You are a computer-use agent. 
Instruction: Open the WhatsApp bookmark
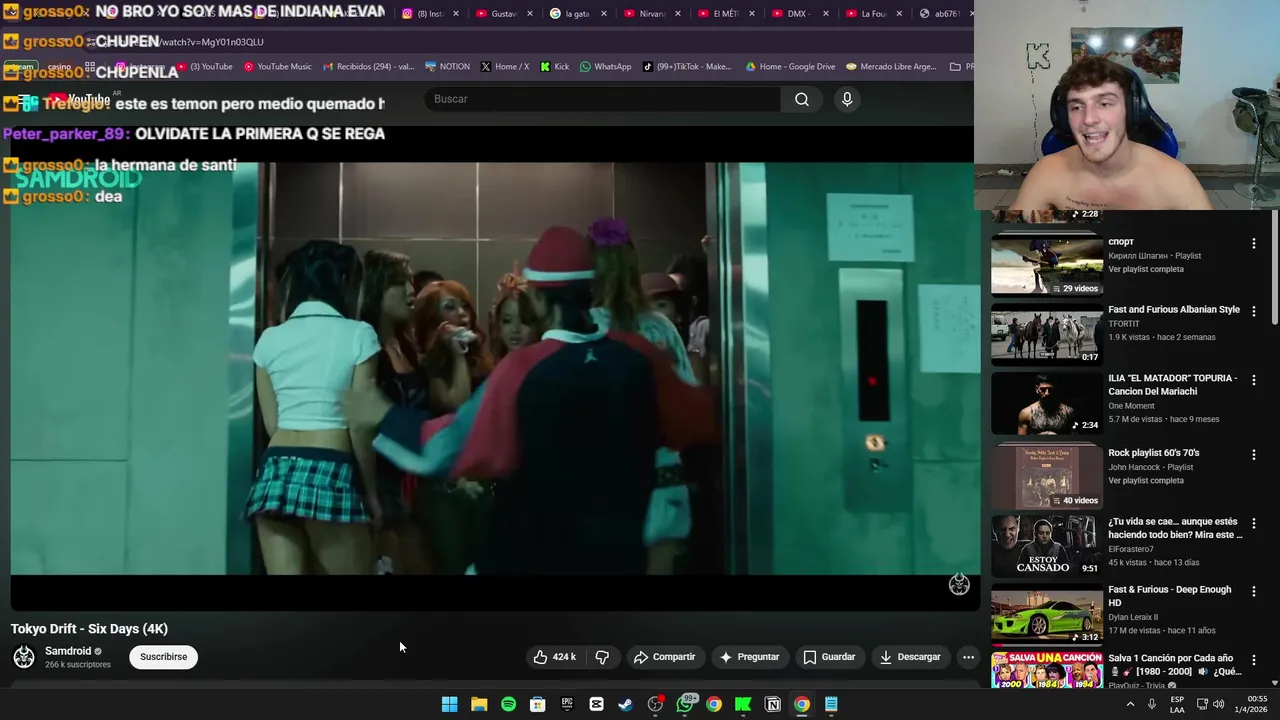click(606, 67)
